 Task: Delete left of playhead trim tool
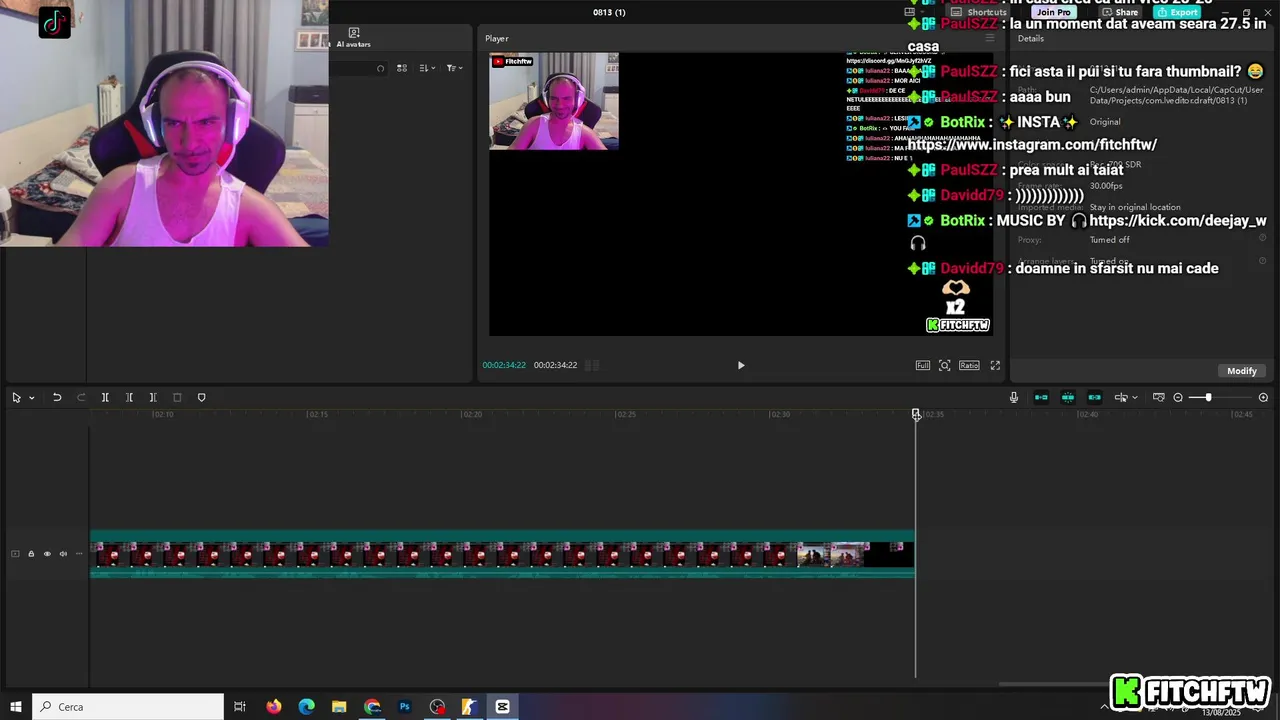pos(129,398)
